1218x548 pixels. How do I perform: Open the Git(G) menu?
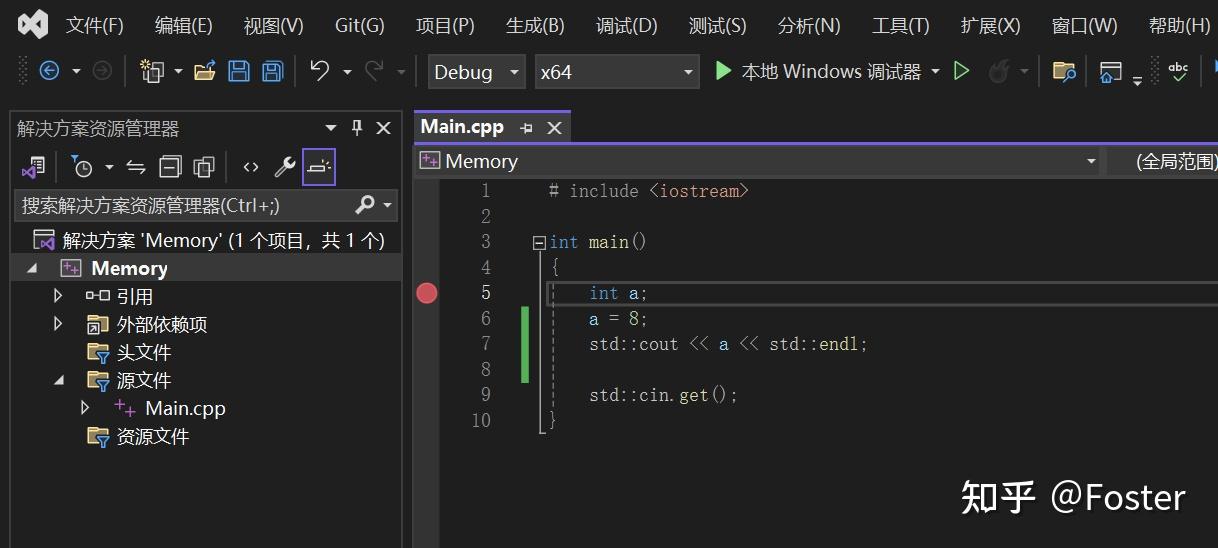pos(360,25)
